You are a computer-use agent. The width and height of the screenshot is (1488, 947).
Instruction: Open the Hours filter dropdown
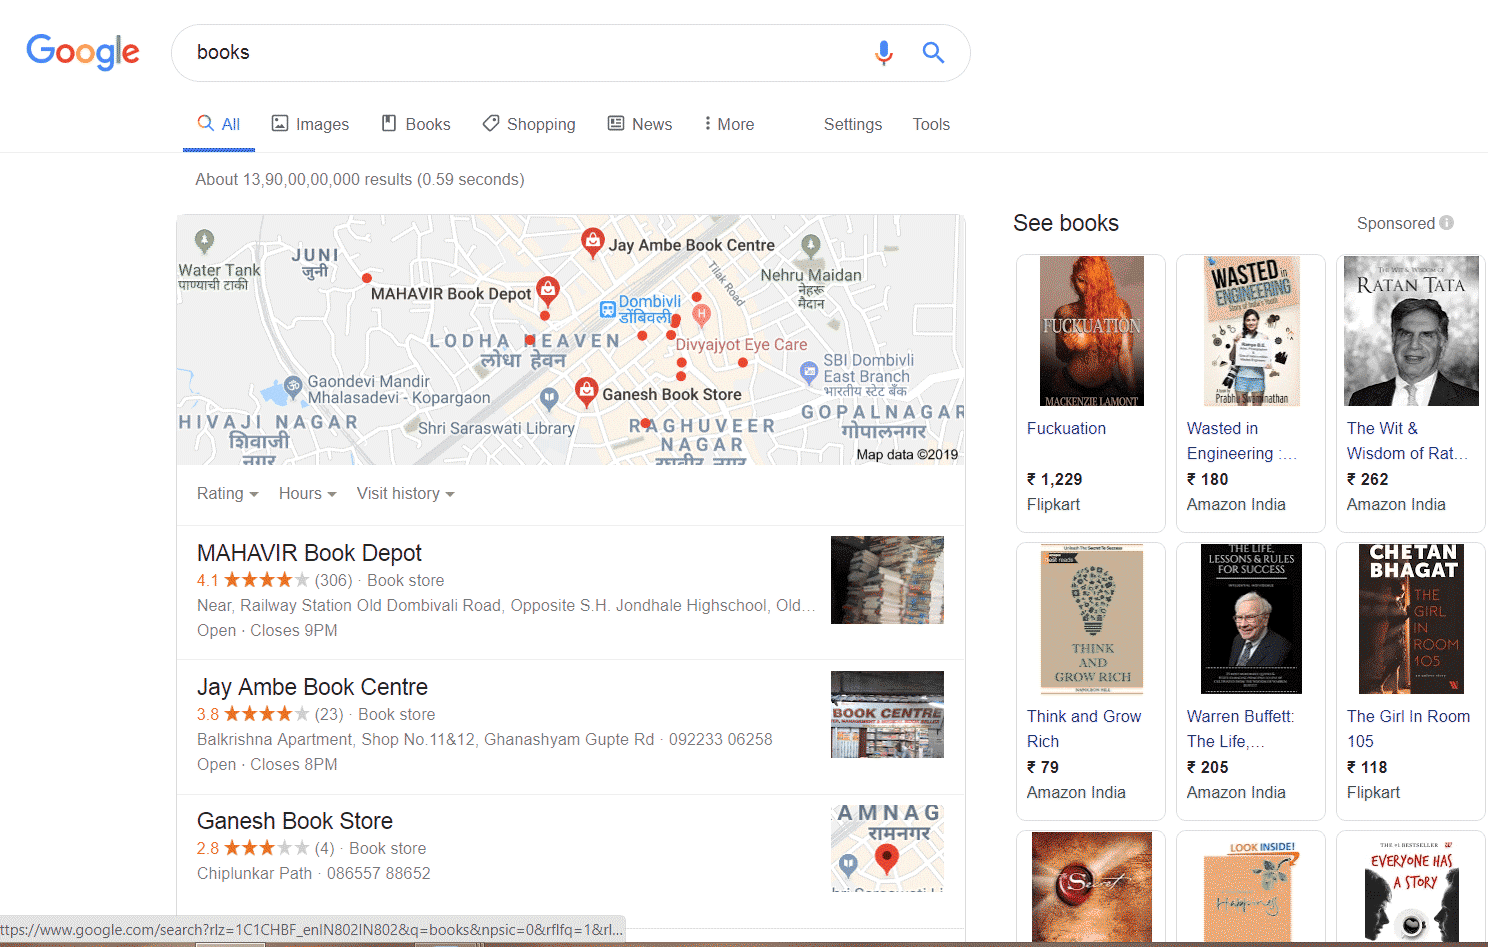click(308, 494)
